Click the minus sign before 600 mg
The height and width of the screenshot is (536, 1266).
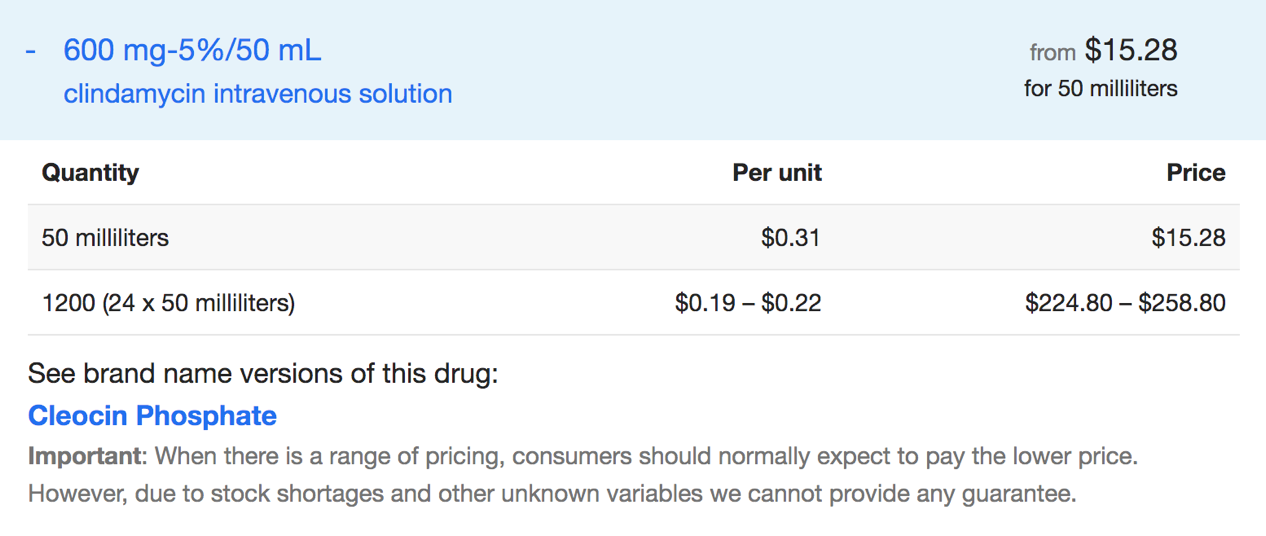pos(32,51)
